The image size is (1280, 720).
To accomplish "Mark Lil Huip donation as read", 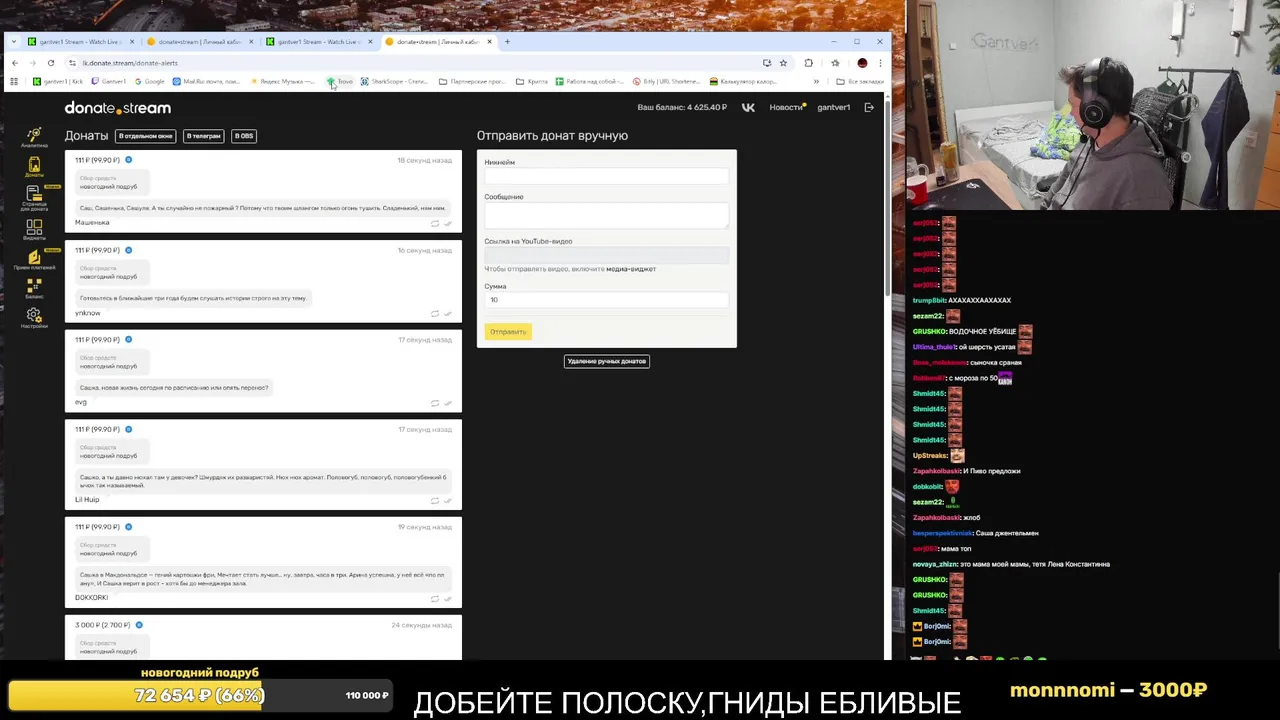I will (x=447, y=500).
